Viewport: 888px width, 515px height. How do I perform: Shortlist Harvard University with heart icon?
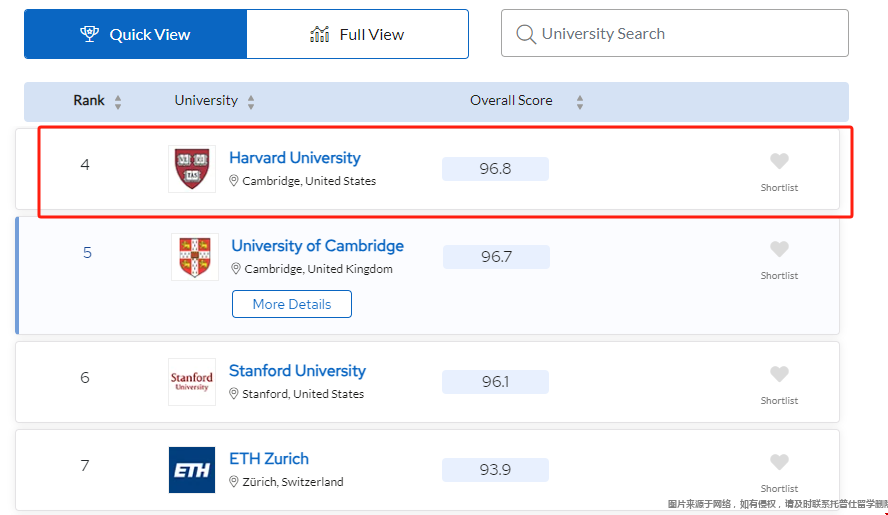(779, 161)
